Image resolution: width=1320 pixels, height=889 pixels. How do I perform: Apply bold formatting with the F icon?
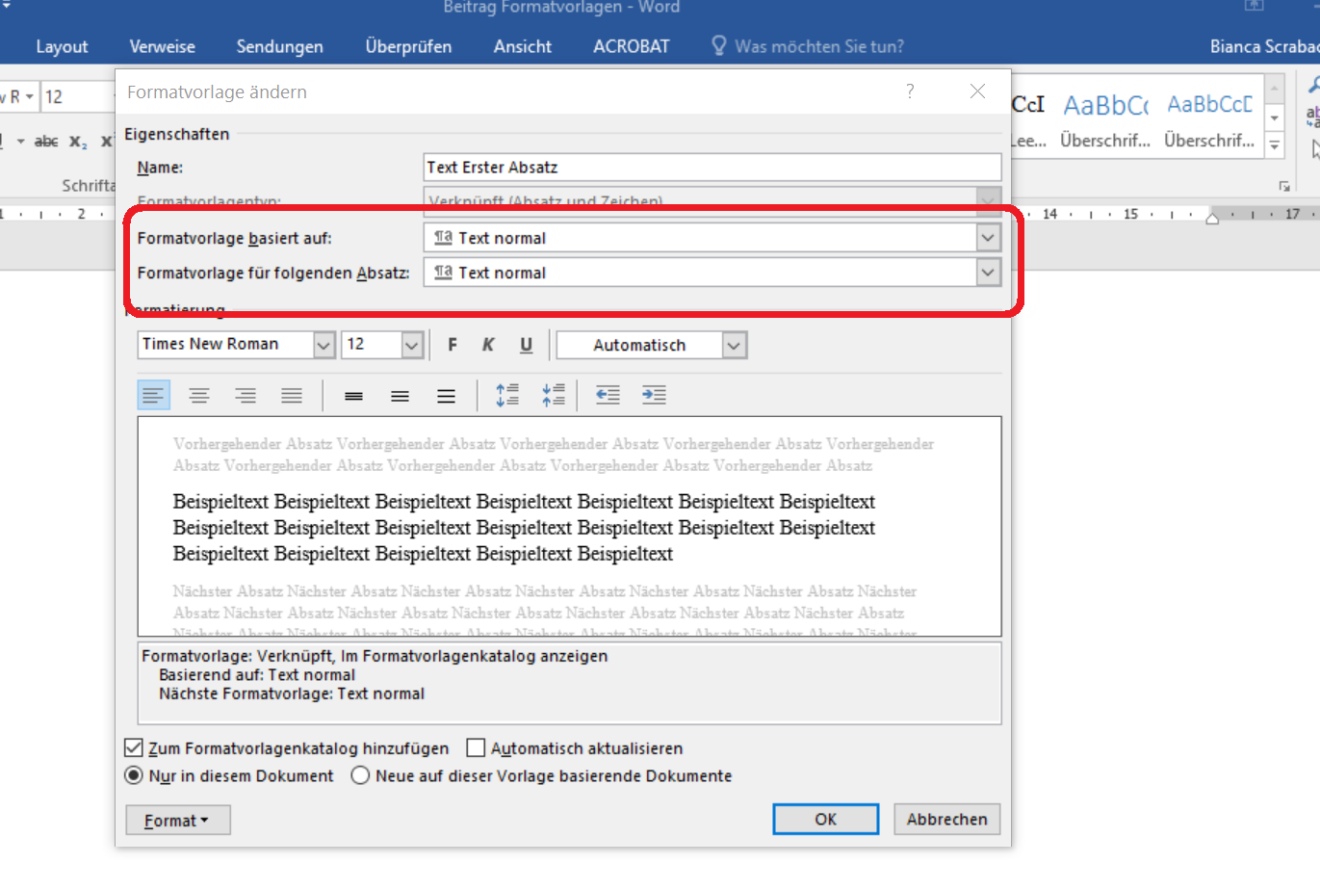(452, 344)
